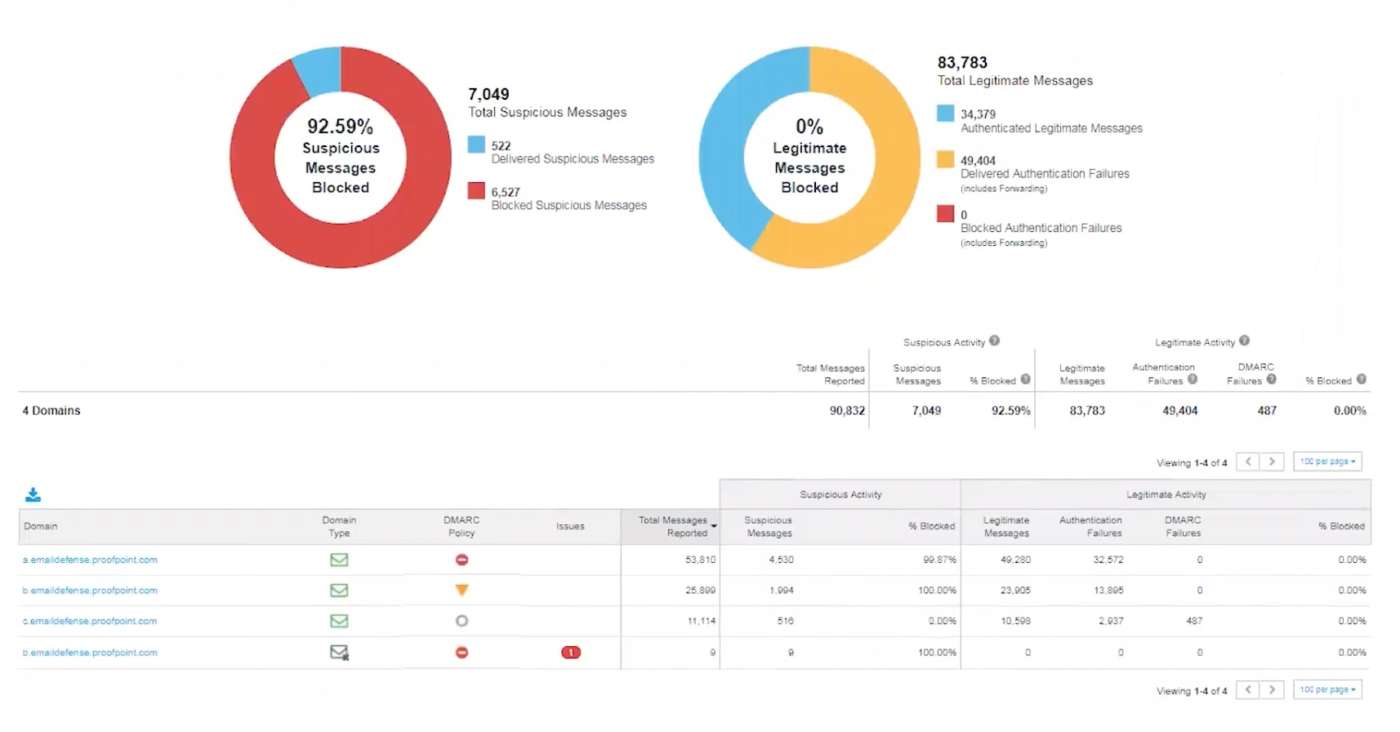Go to previous page using bottom pagination arrow

[x=1248, y=690]
